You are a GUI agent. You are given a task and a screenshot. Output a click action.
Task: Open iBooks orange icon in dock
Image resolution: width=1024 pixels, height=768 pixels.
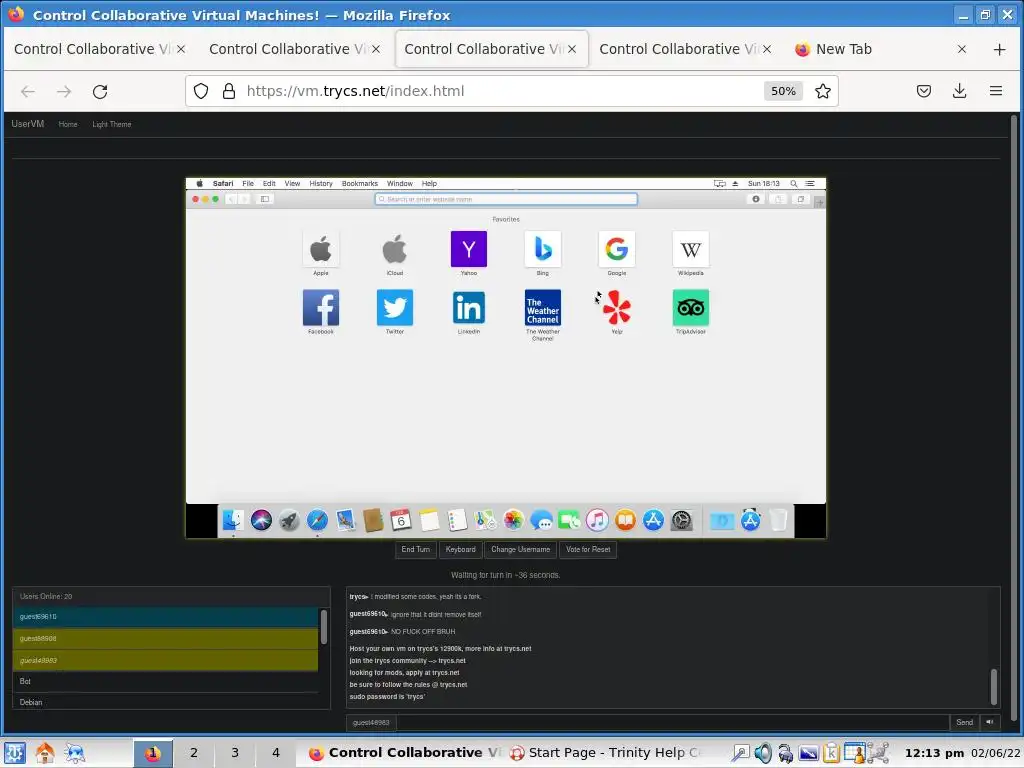pyautogui.click(x=625, y=520)
